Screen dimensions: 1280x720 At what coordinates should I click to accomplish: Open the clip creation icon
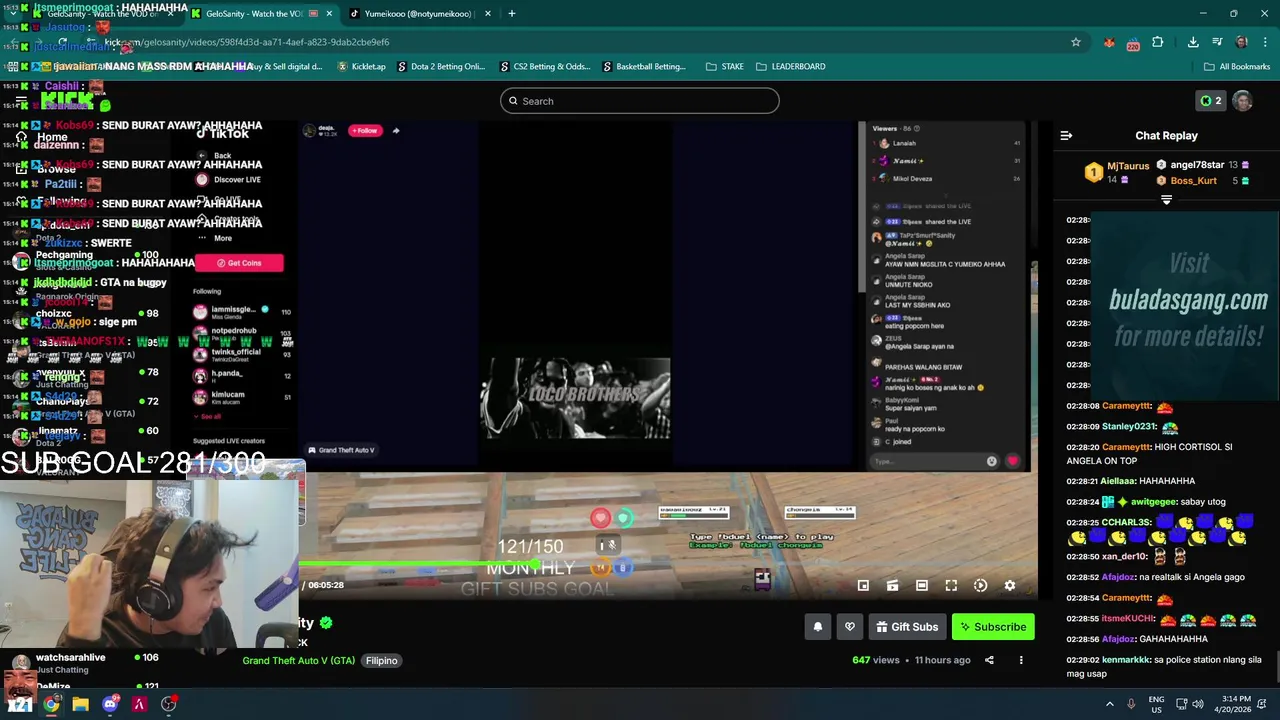892,586
